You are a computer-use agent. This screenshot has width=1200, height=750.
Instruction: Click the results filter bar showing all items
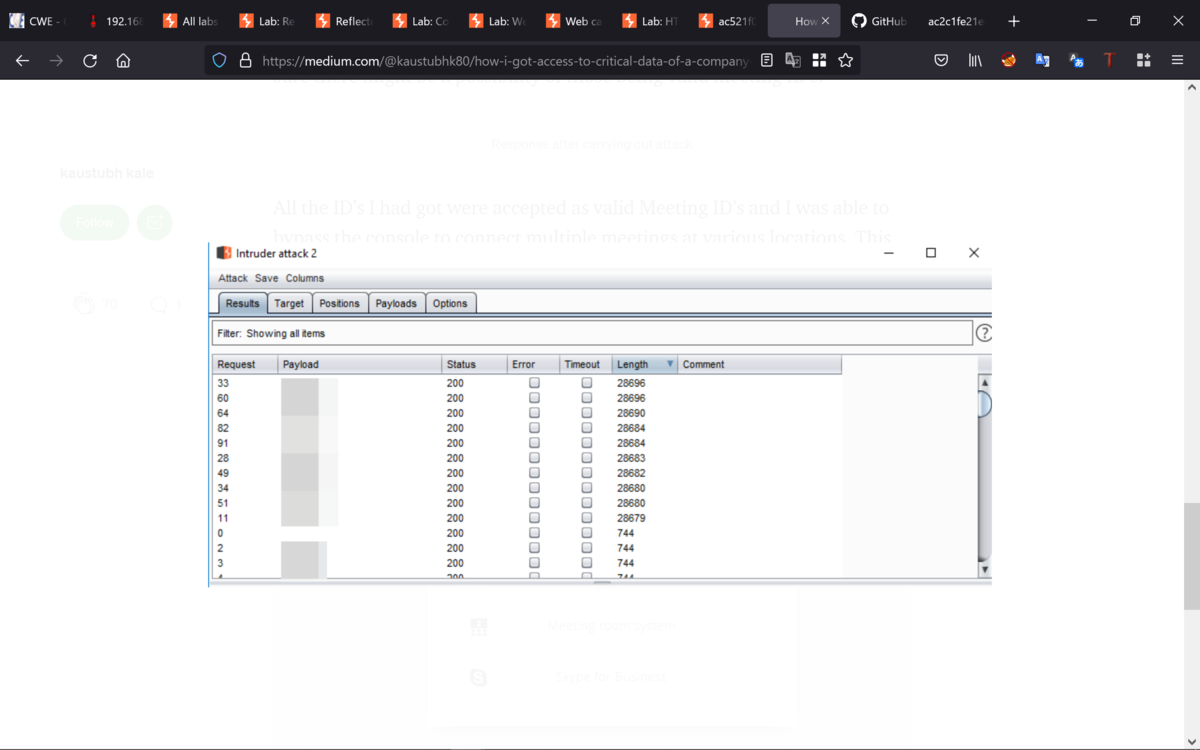[592, 333]
